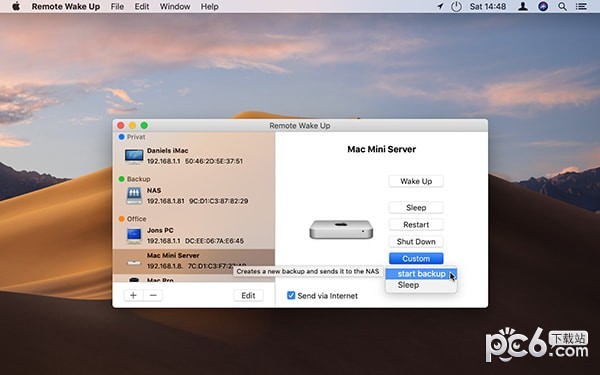Choose start backup from Custom menu
The image size is (600, 375).
[x=421, y=274]
